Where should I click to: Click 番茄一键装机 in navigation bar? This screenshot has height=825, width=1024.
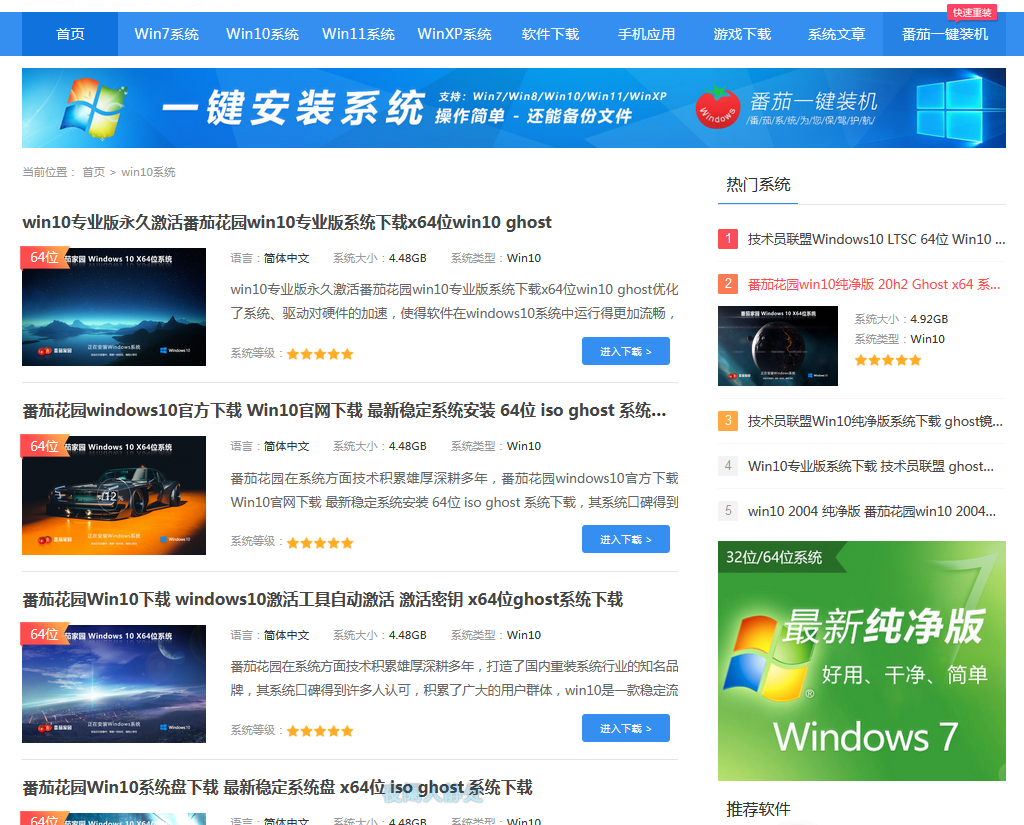coord(944,34)
